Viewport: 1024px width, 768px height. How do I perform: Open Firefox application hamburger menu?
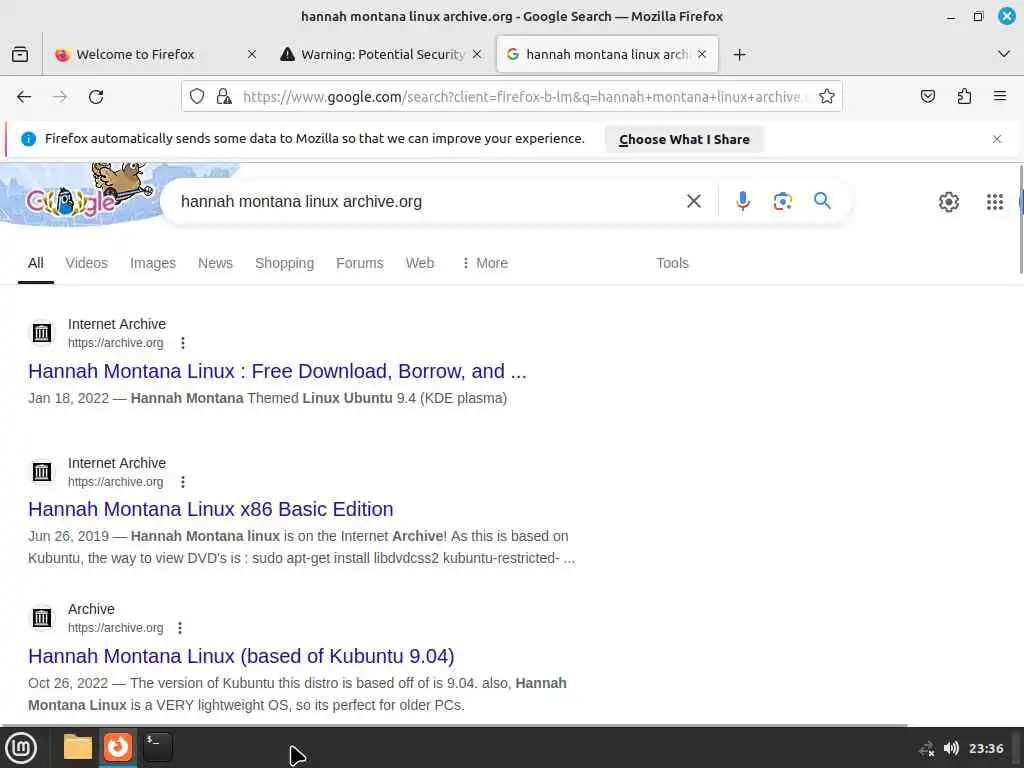coord(1000,97)
